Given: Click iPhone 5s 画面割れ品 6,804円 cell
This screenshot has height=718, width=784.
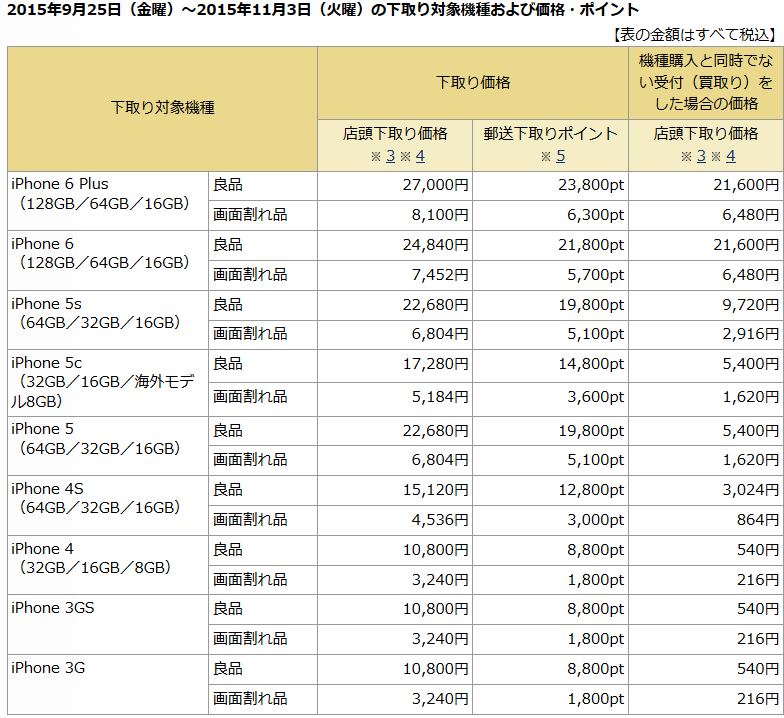Looking at the screenshot, I should 395,334.
